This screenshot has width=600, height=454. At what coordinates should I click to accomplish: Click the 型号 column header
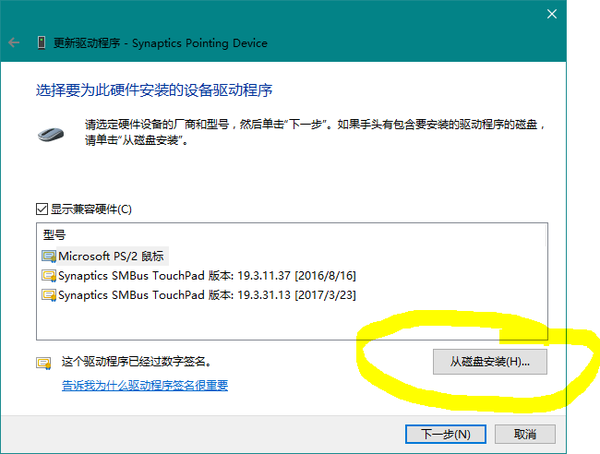pyautogui.click(x=54, y=235)
